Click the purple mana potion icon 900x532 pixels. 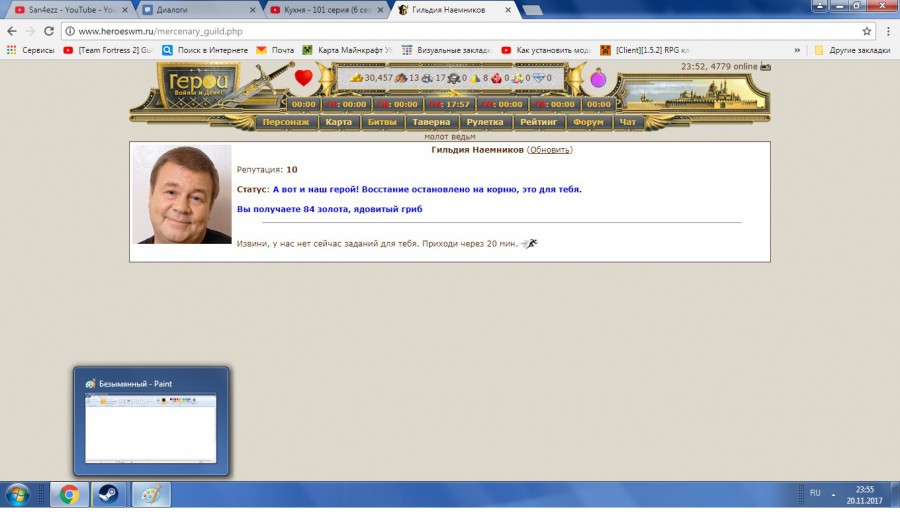click(598, 78)
